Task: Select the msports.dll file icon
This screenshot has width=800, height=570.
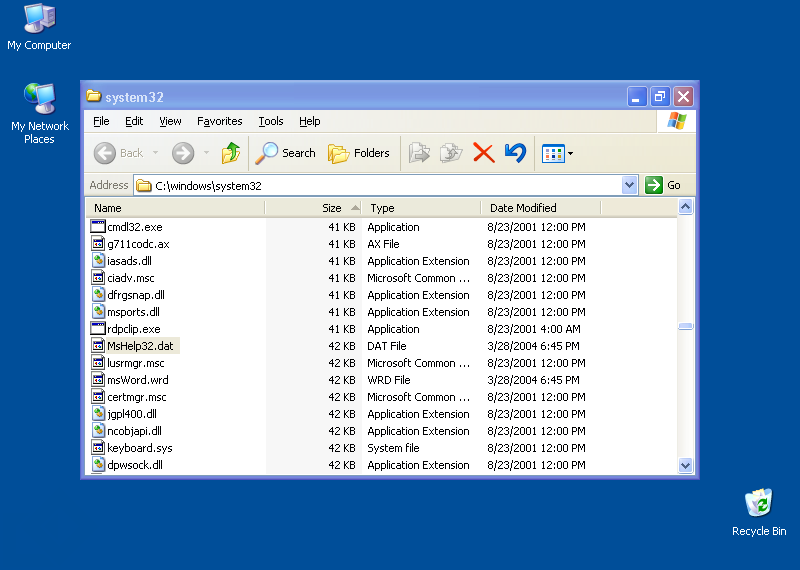Action: pyautogui.click(x=97, y=312)
